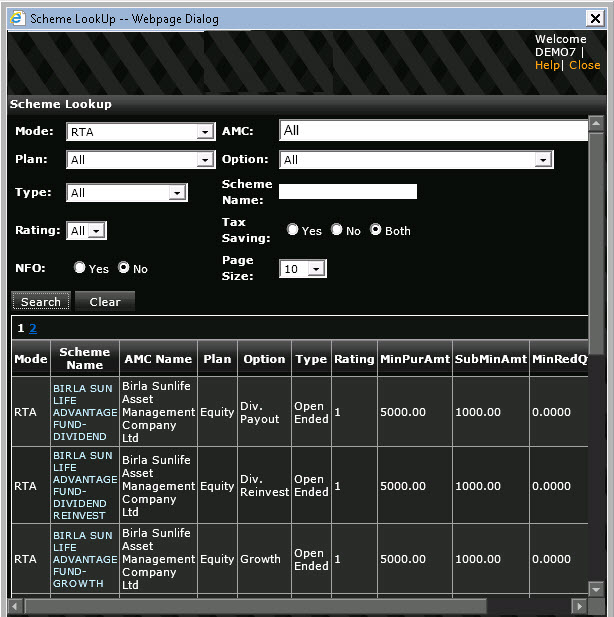
Task: Open the Help link
Action: (x=547, y=65)
